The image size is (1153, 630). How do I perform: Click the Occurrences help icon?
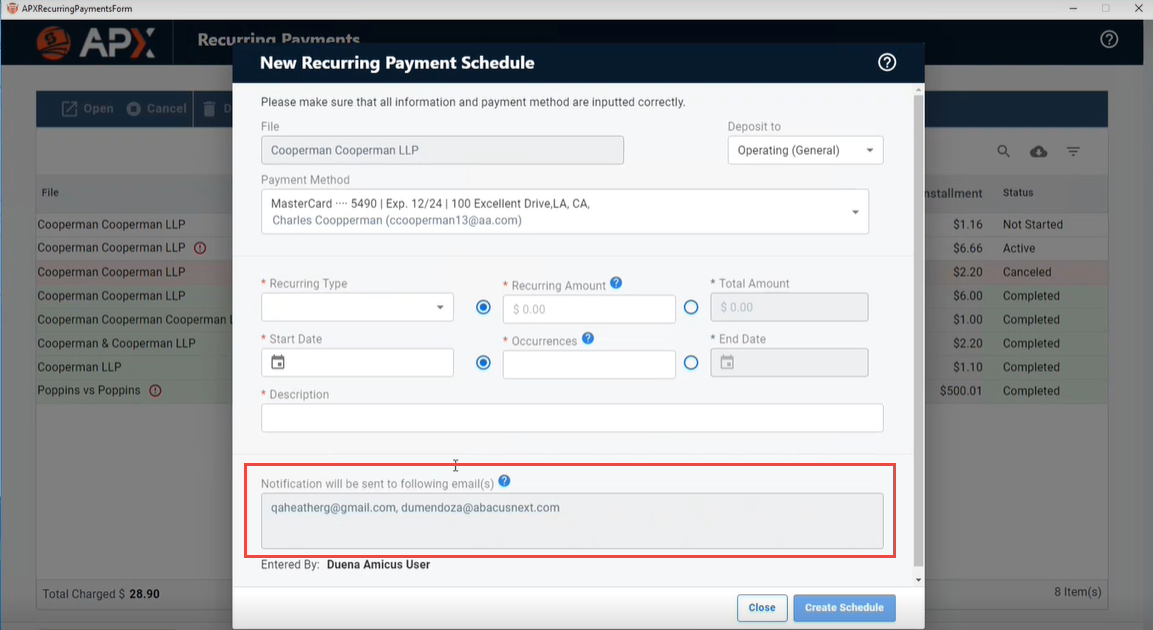(588, 339)
